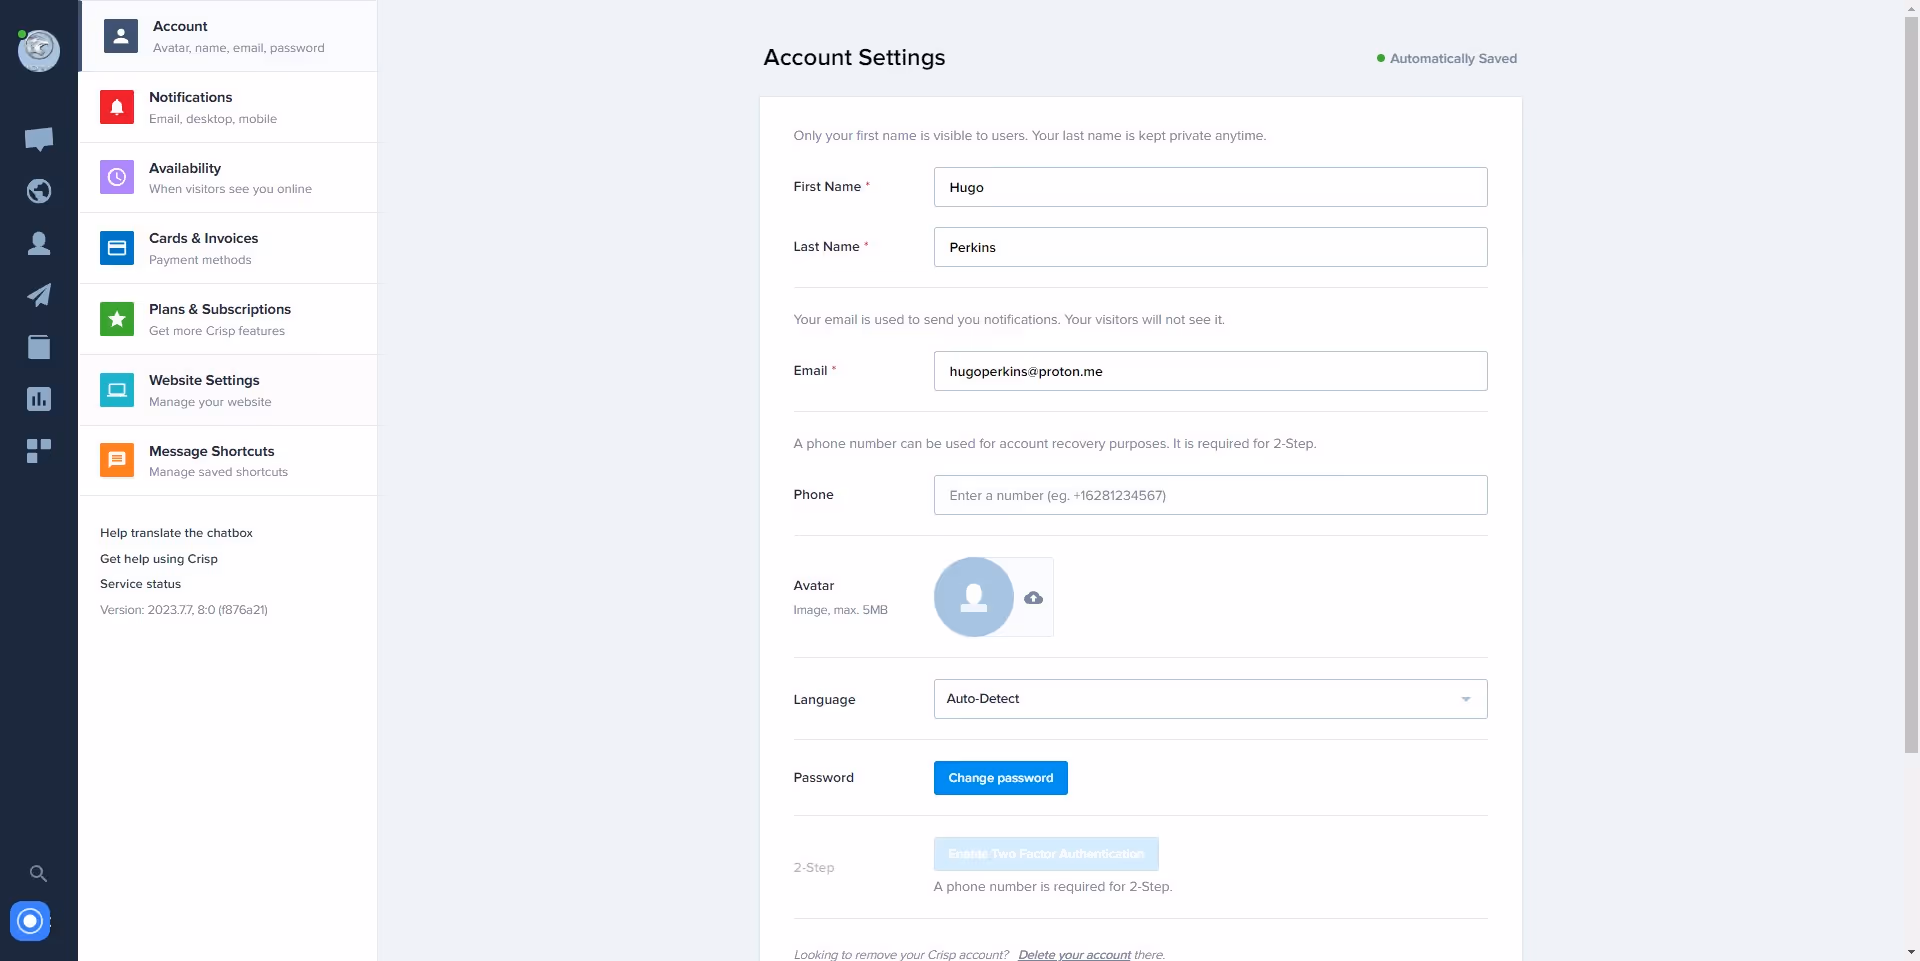
Task: Click the avatar upload cloud icon
Action: (1034, 598)
